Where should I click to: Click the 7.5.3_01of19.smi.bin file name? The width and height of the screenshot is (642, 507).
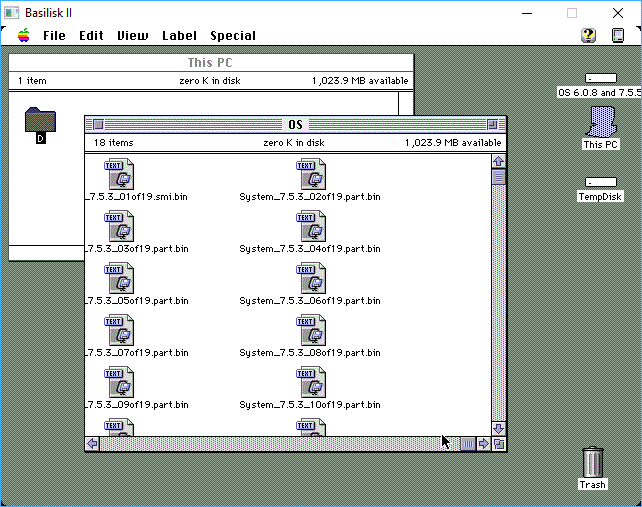point(137,197)
